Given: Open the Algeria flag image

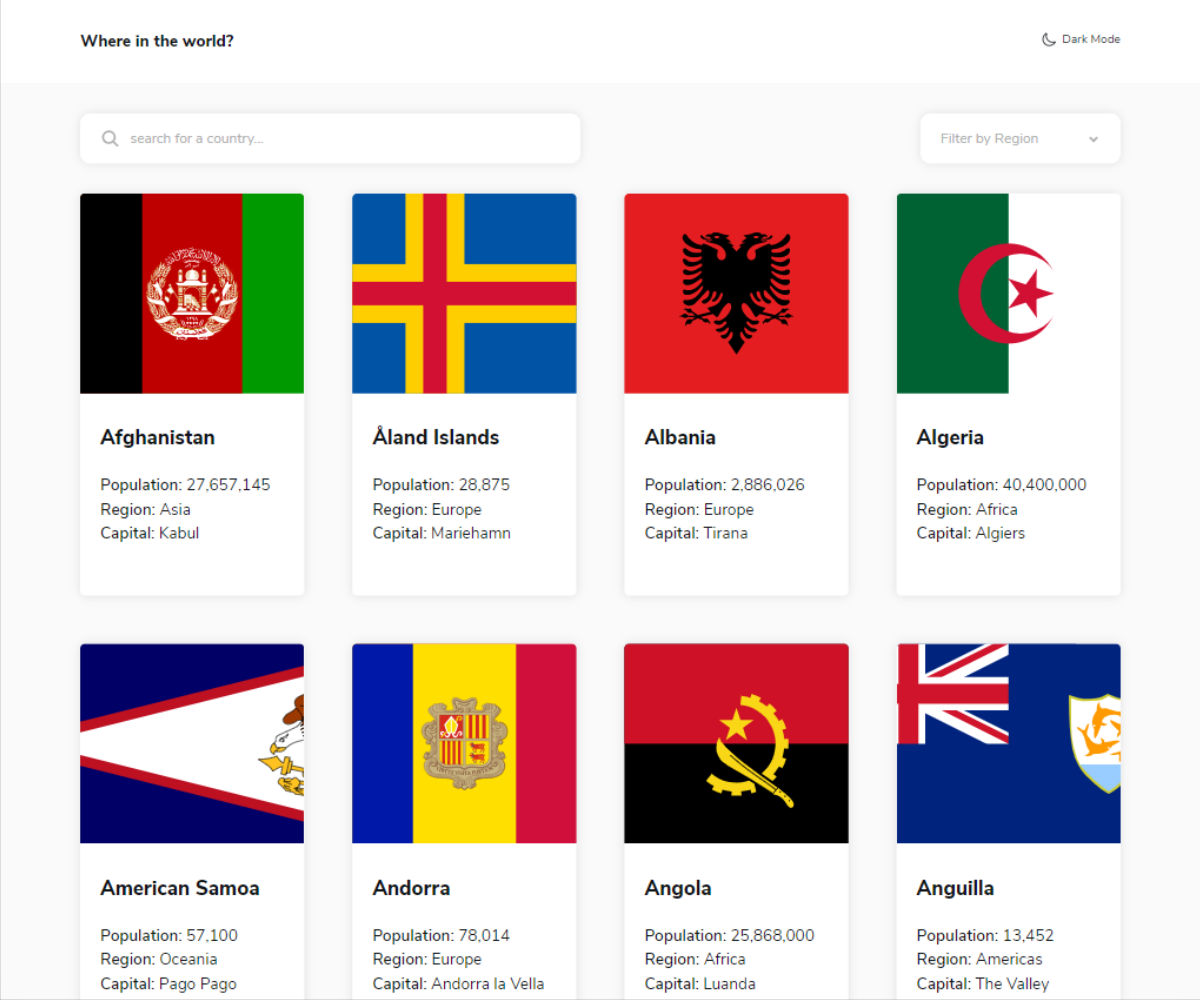Looking at the screenshot, I should [x=1008, y=293].
